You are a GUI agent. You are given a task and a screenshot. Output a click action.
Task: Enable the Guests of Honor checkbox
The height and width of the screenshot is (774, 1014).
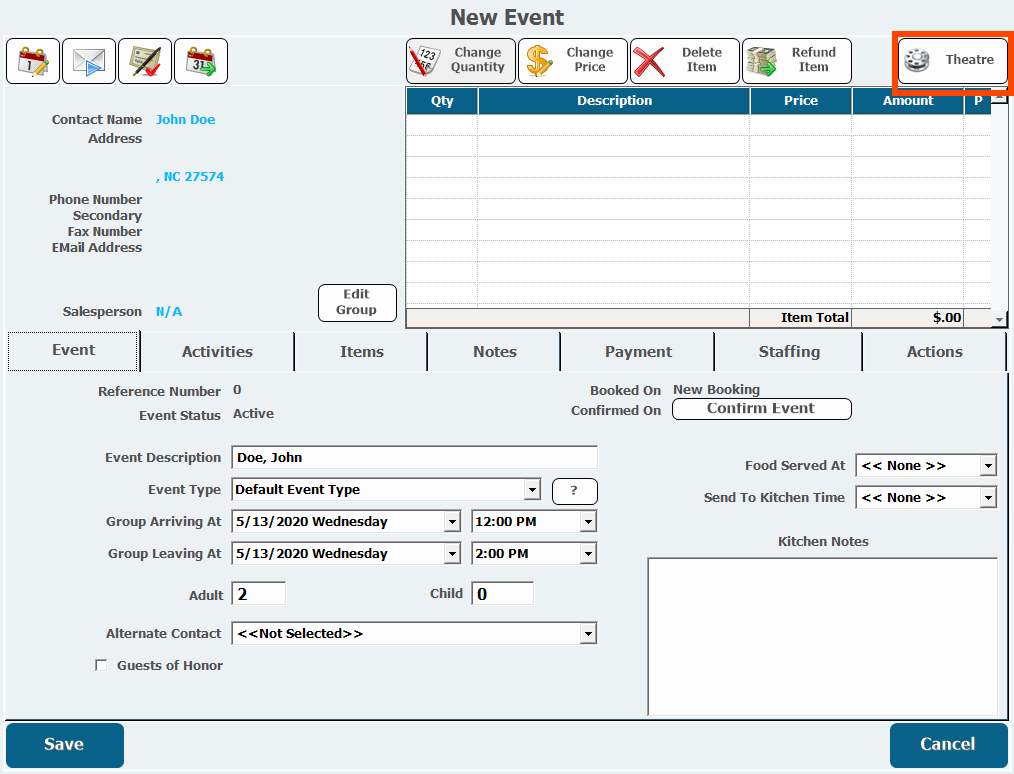(101, 666)
